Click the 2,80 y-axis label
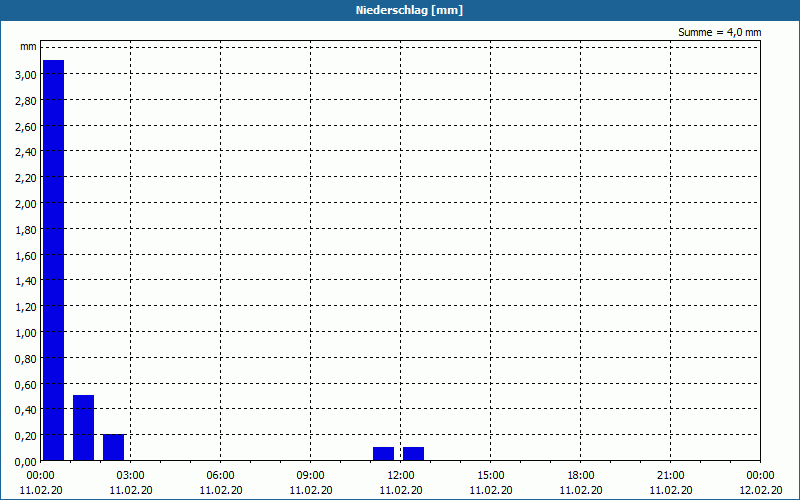Image resolution: width=800 pixels, height=500 pixels. (x=26, y=101)
